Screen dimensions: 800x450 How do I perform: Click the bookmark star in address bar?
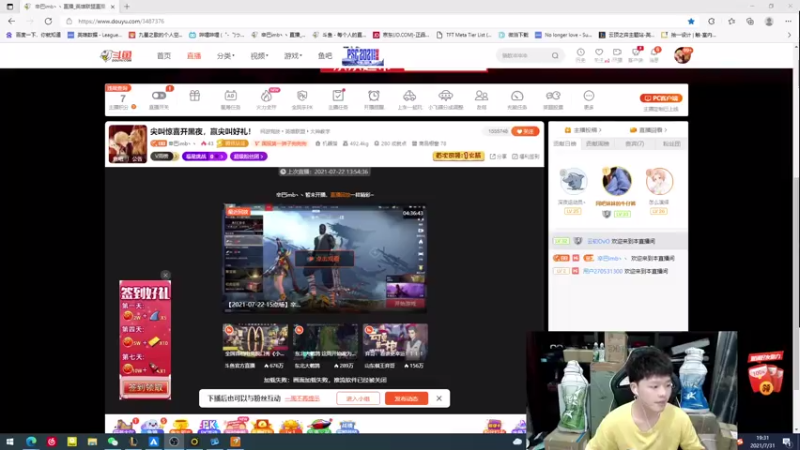(x=691, y=21)
